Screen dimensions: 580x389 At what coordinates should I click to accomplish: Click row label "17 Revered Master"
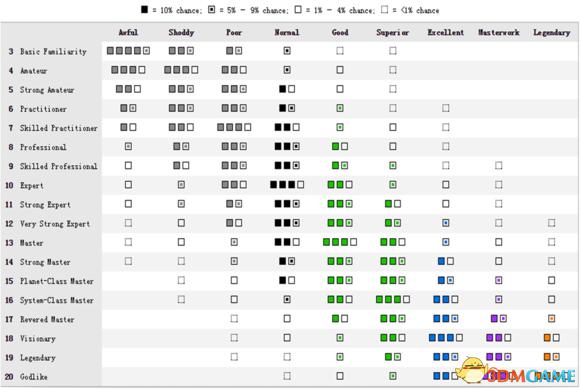pos(39,319)
